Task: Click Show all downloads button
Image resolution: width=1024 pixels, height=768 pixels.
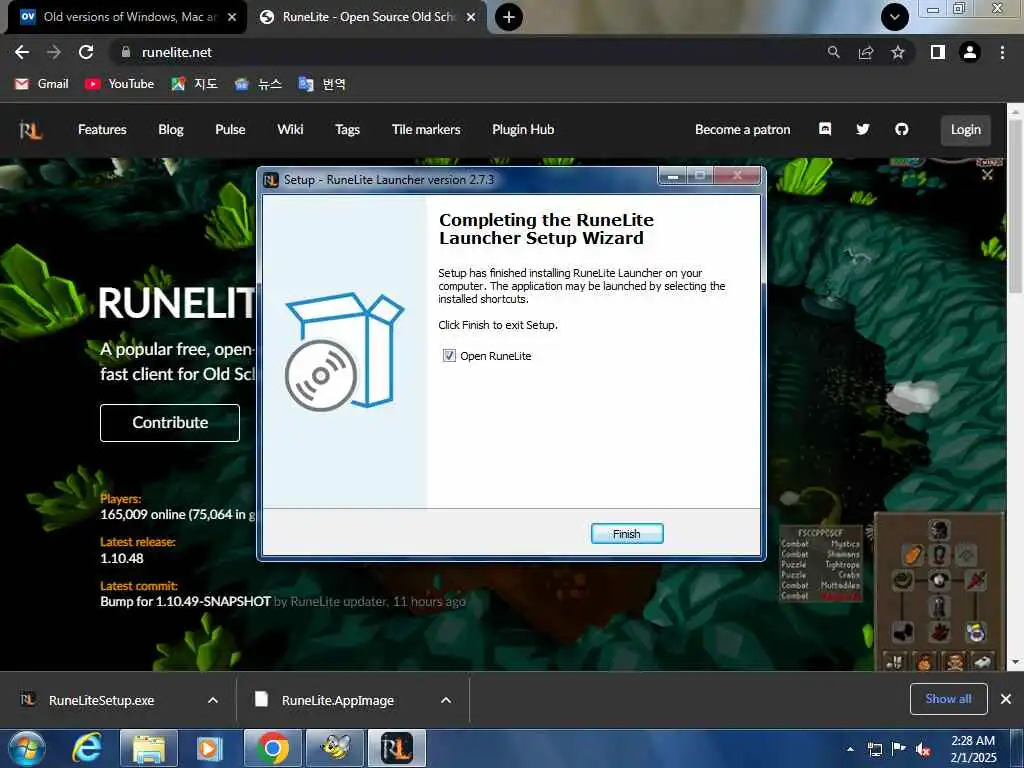Action: (948, 699)
